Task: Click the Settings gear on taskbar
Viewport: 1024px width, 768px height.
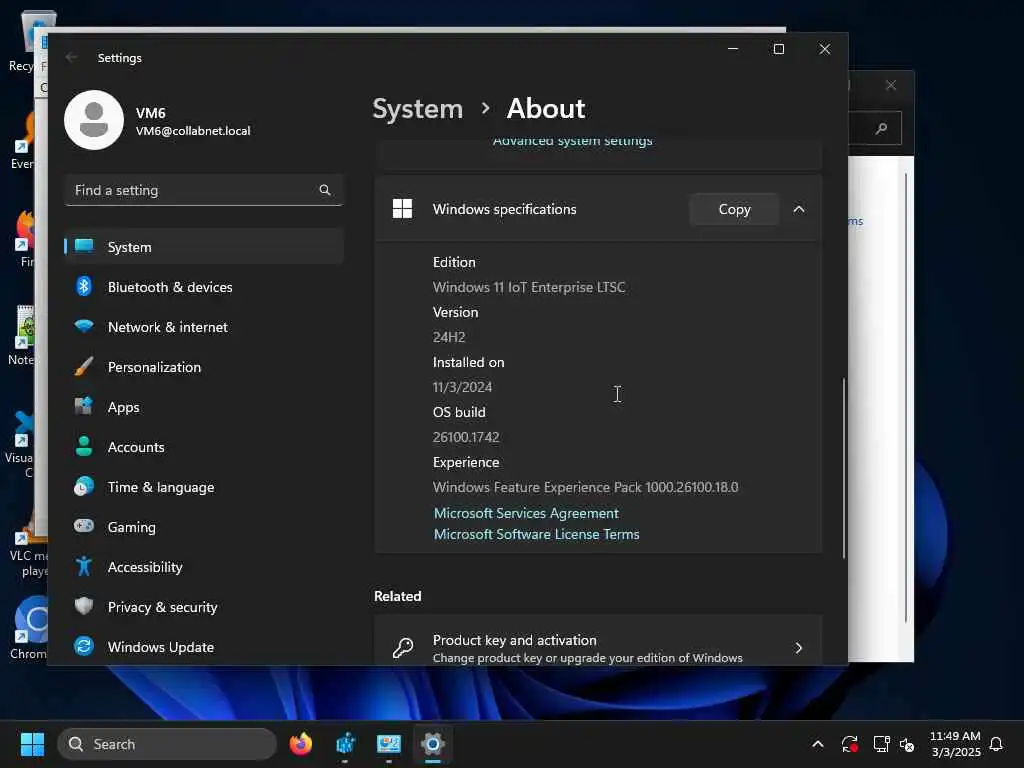Action: (432, 744)
